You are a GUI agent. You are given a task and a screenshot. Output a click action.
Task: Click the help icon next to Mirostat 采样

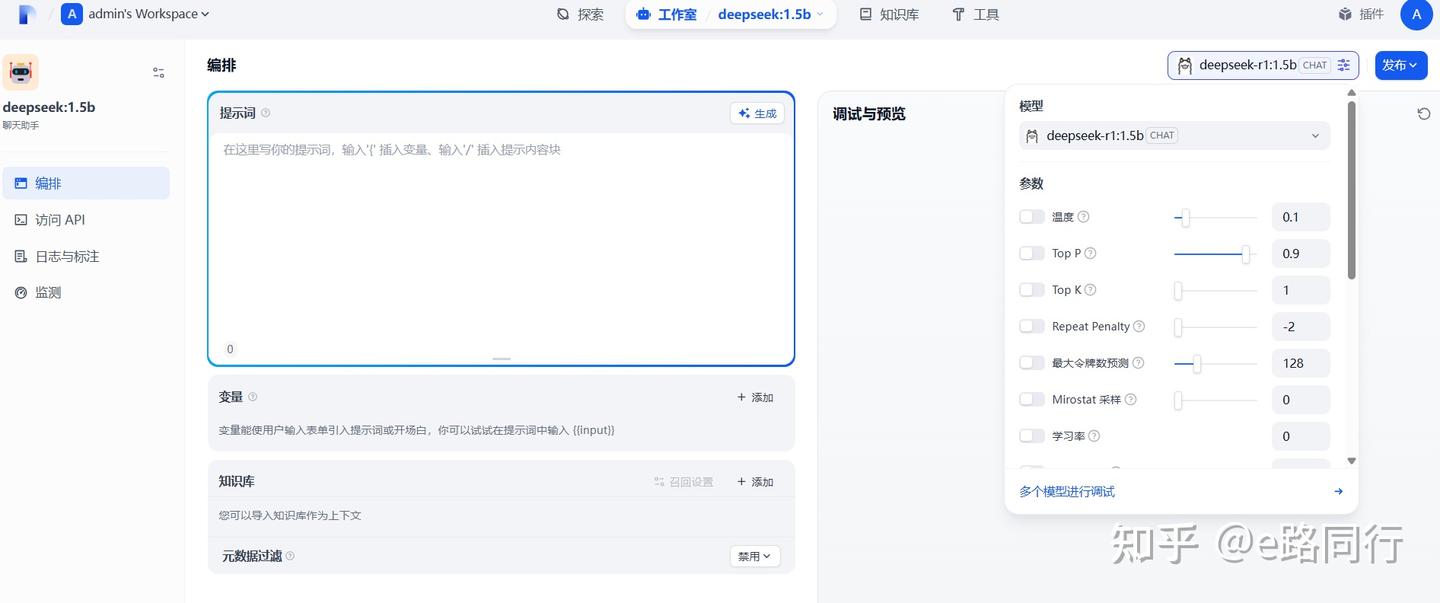coord(1131,399)
